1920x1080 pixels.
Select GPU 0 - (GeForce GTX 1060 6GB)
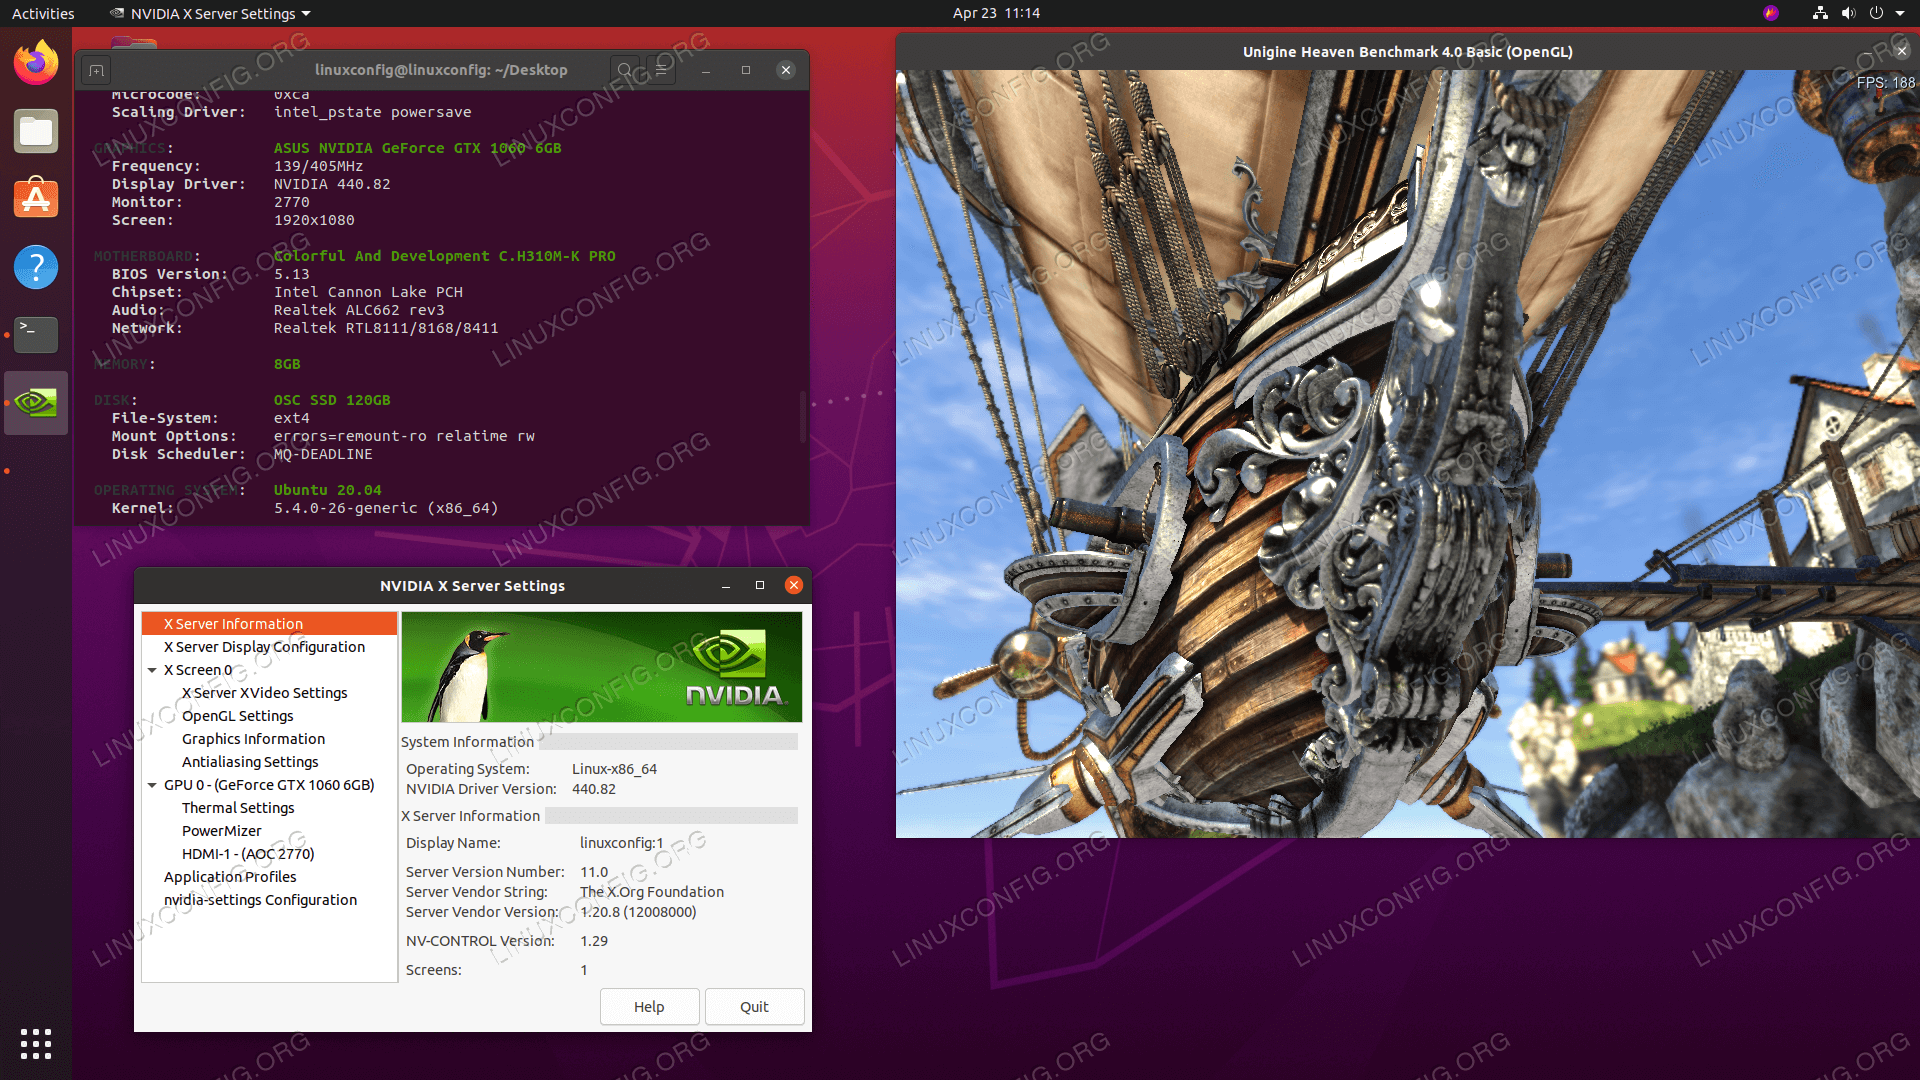(269, 785)
